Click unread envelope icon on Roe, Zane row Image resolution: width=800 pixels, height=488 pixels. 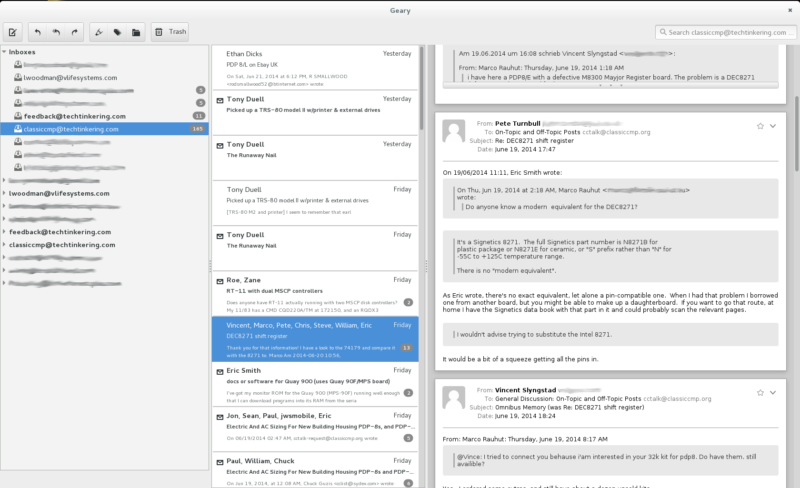point(220,281)
